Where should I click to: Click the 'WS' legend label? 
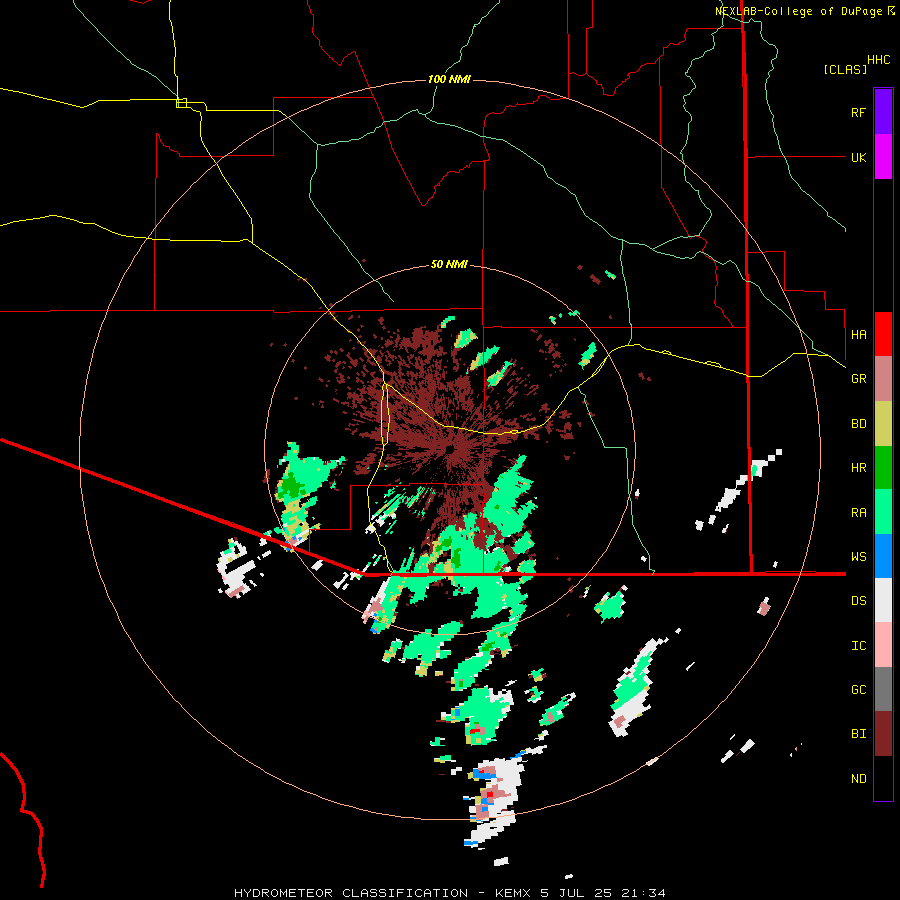858,557
